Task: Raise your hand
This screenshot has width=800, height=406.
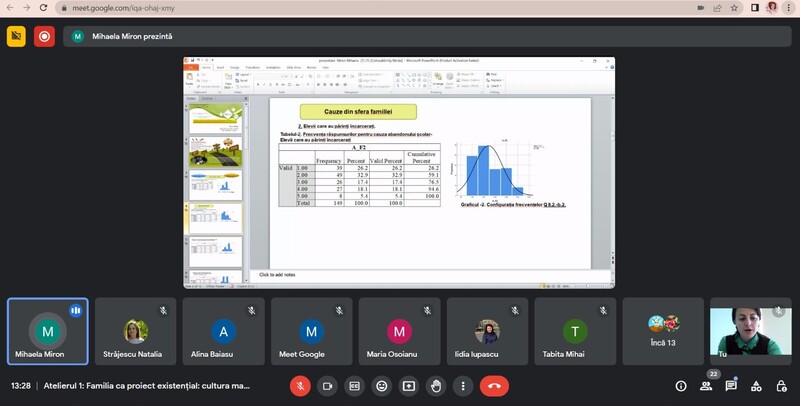Action: click(435, 385)
